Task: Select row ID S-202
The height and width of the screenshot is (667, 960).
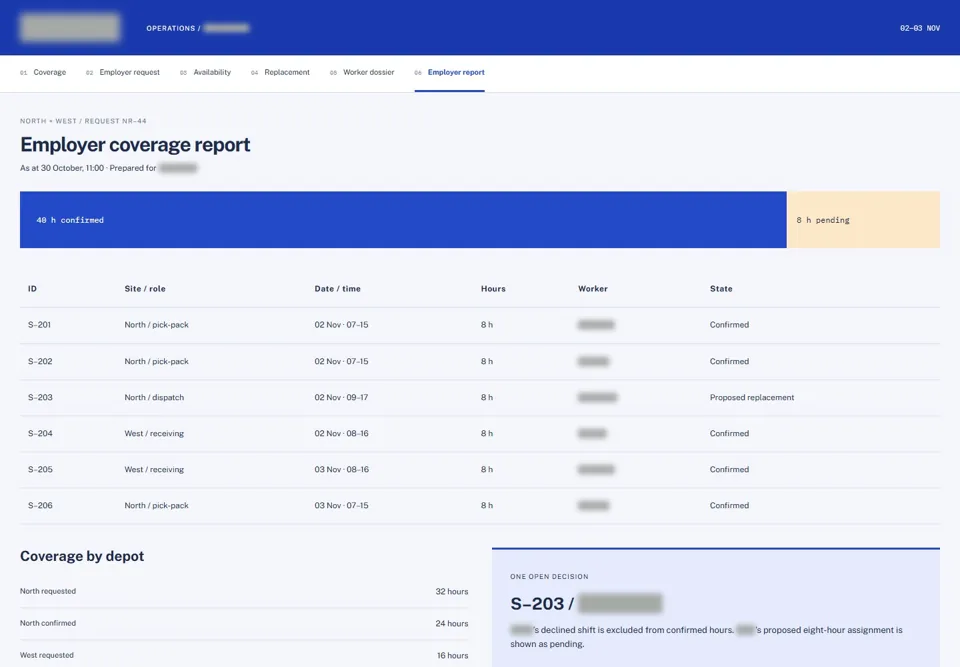Action: [x=40, y=361]
